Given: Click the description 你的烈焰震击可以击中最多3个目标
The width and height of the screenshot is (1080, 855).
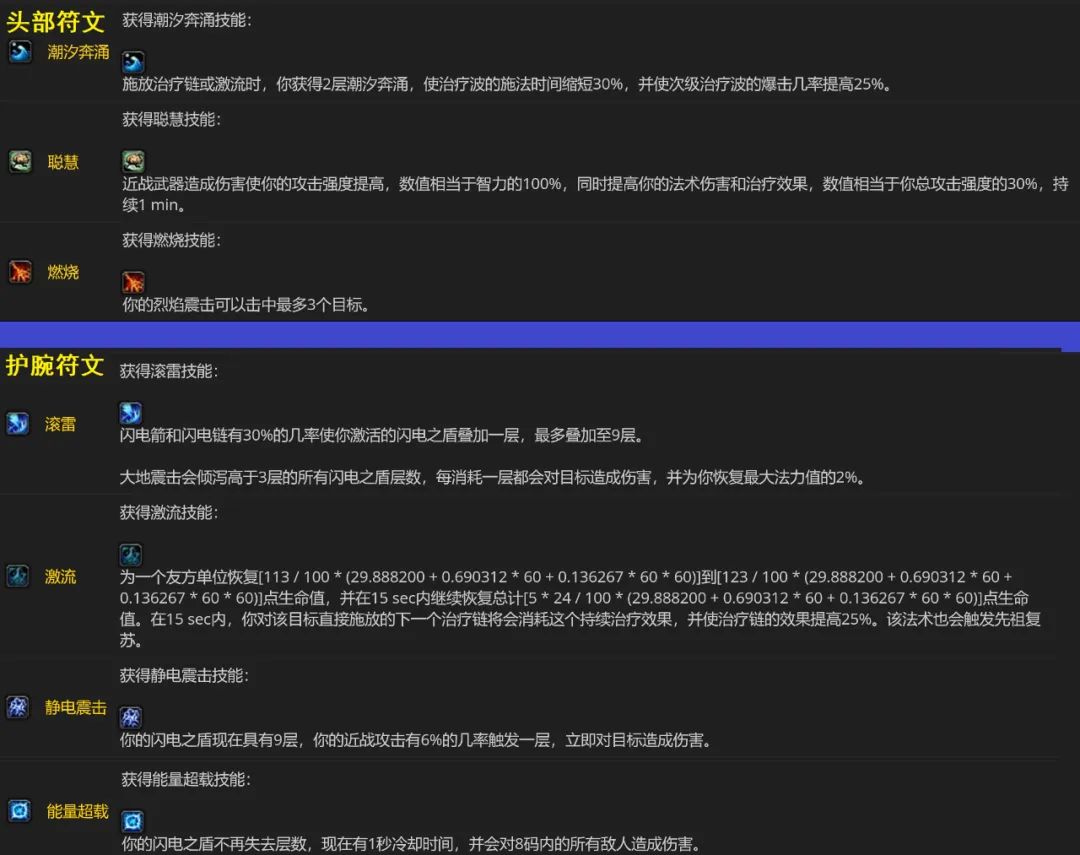Looking at the screenshot, I should click(246, 305).
